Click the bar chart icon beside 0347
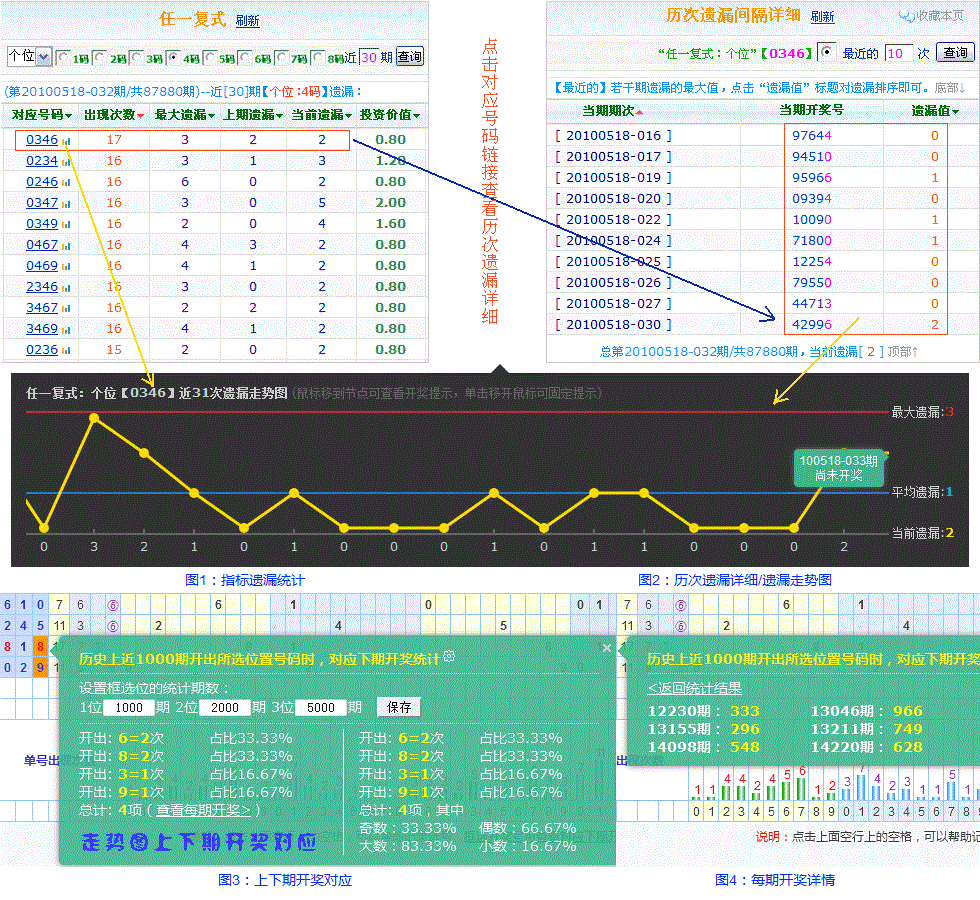This screenshot has width=980, height=900. point(67,204)
